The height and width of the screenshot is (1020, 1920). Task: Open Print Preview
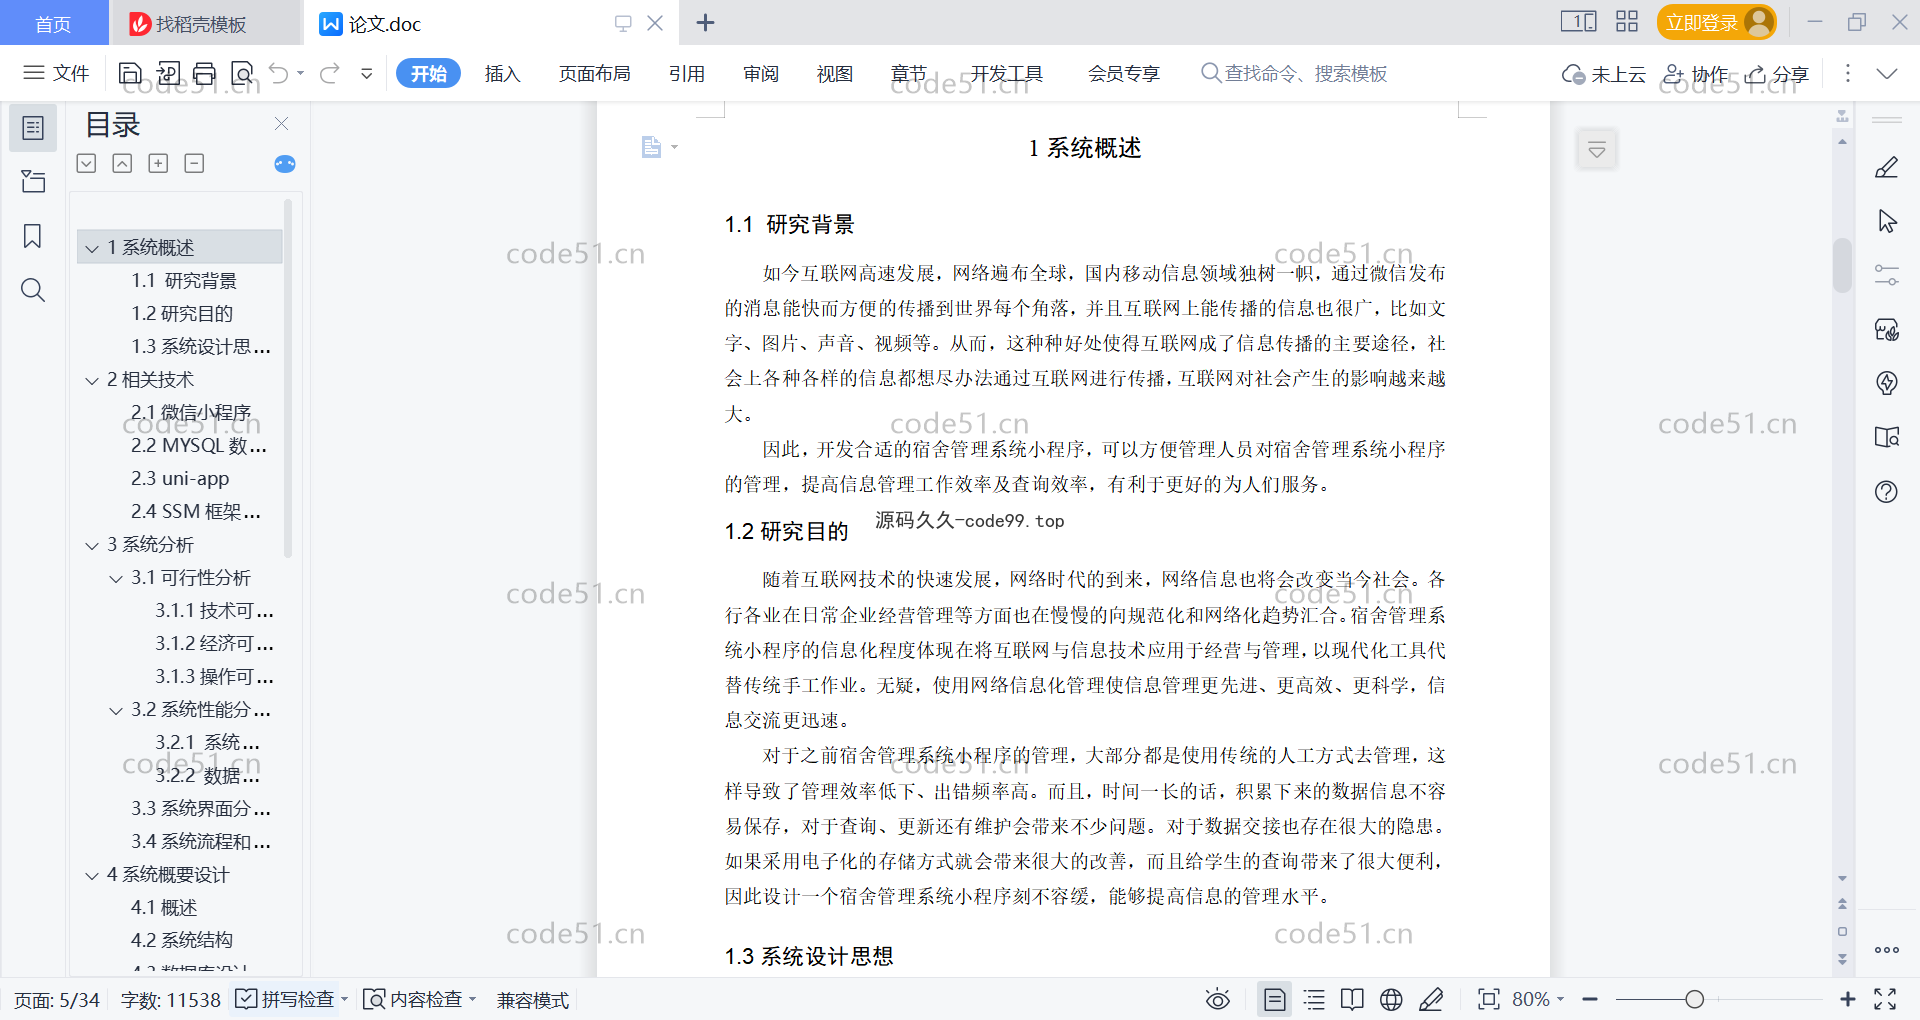click(242, 73)
